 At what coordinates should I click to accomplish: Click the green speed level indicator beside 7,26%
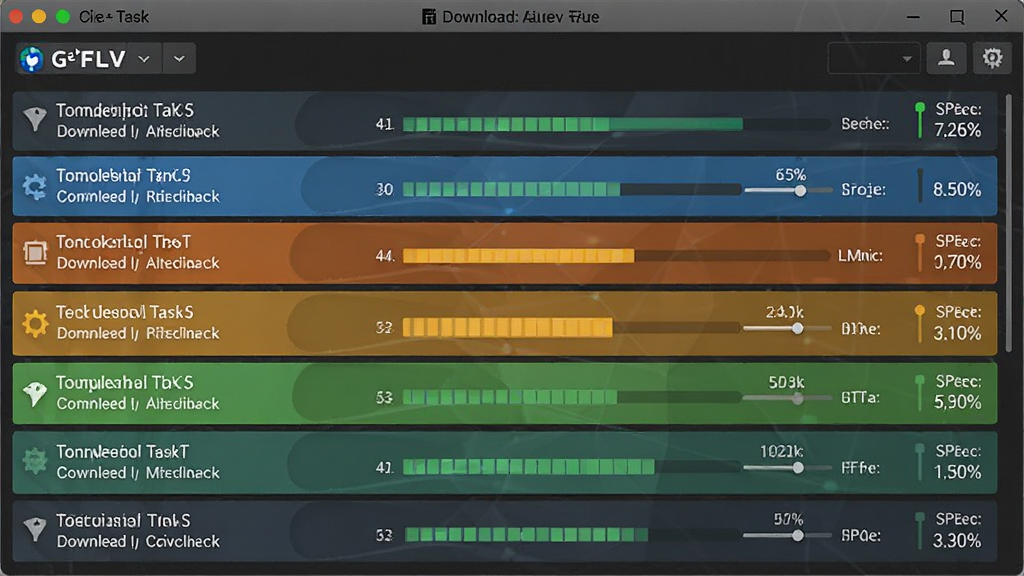(x=920, y=120)
